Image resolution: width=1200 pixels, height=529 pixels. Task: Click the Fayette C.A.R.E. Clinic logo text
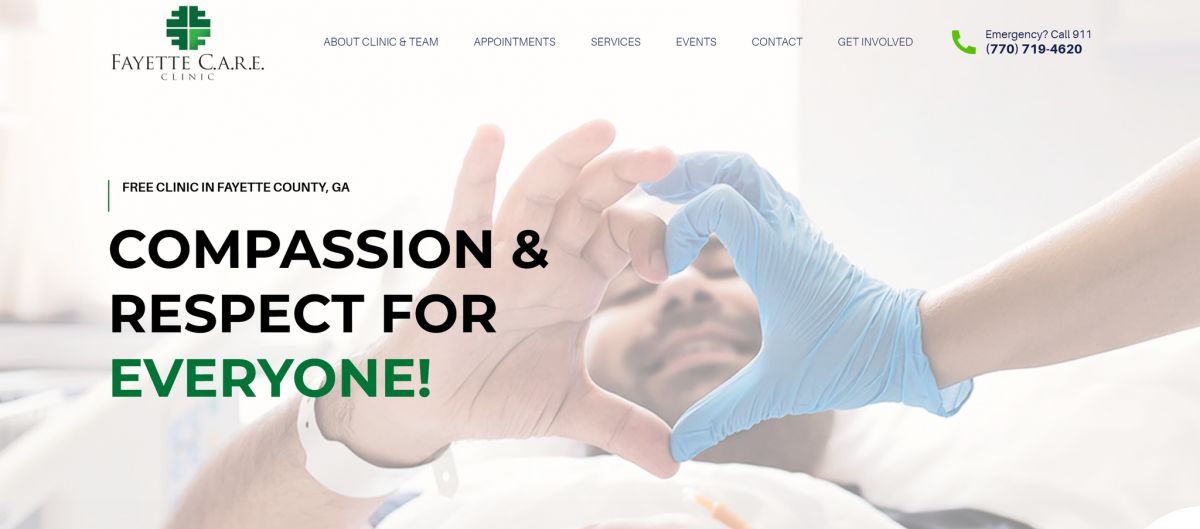point(188,67)
